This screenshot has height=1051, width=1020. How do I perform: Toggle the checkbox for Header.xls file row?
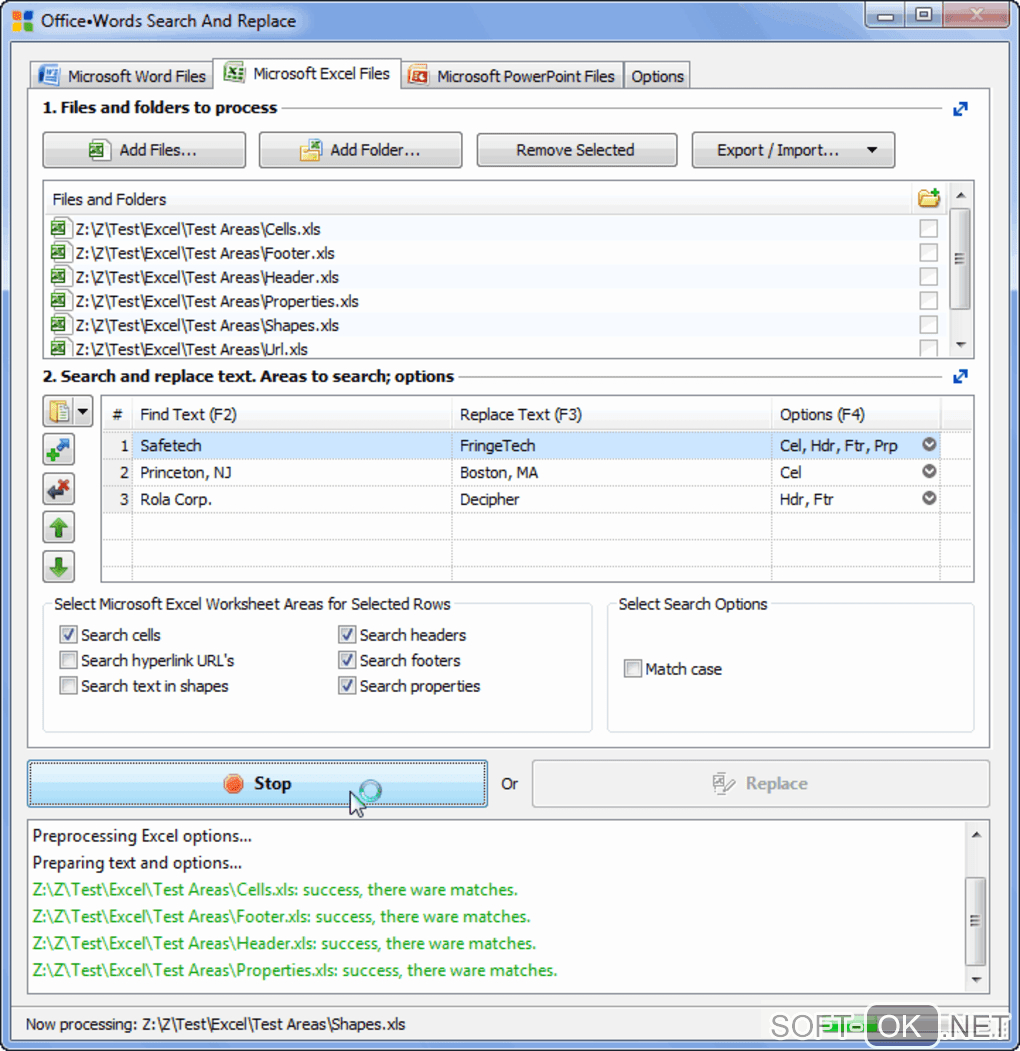(928, 277)
